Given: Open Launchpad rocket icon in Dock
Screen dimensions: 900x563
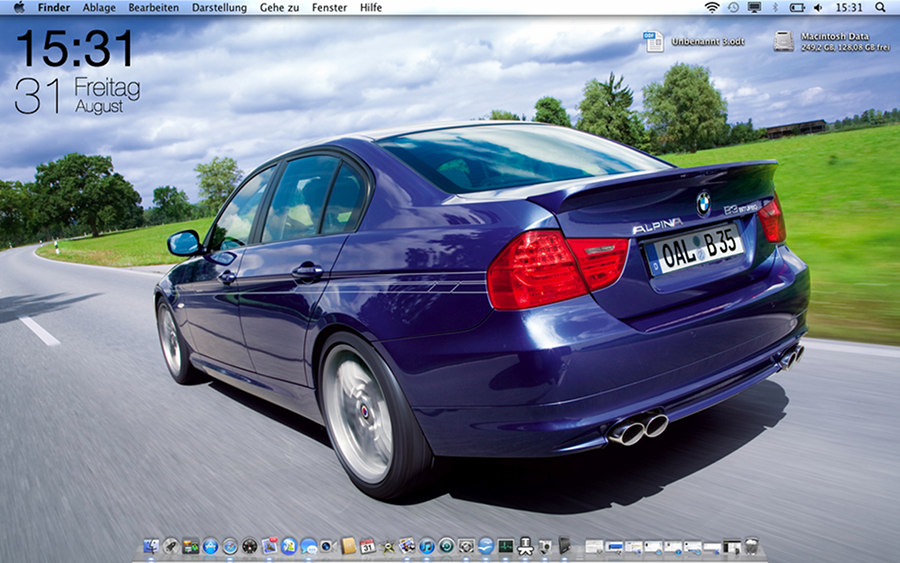Looking at the screenshot, I should [170, 546].
